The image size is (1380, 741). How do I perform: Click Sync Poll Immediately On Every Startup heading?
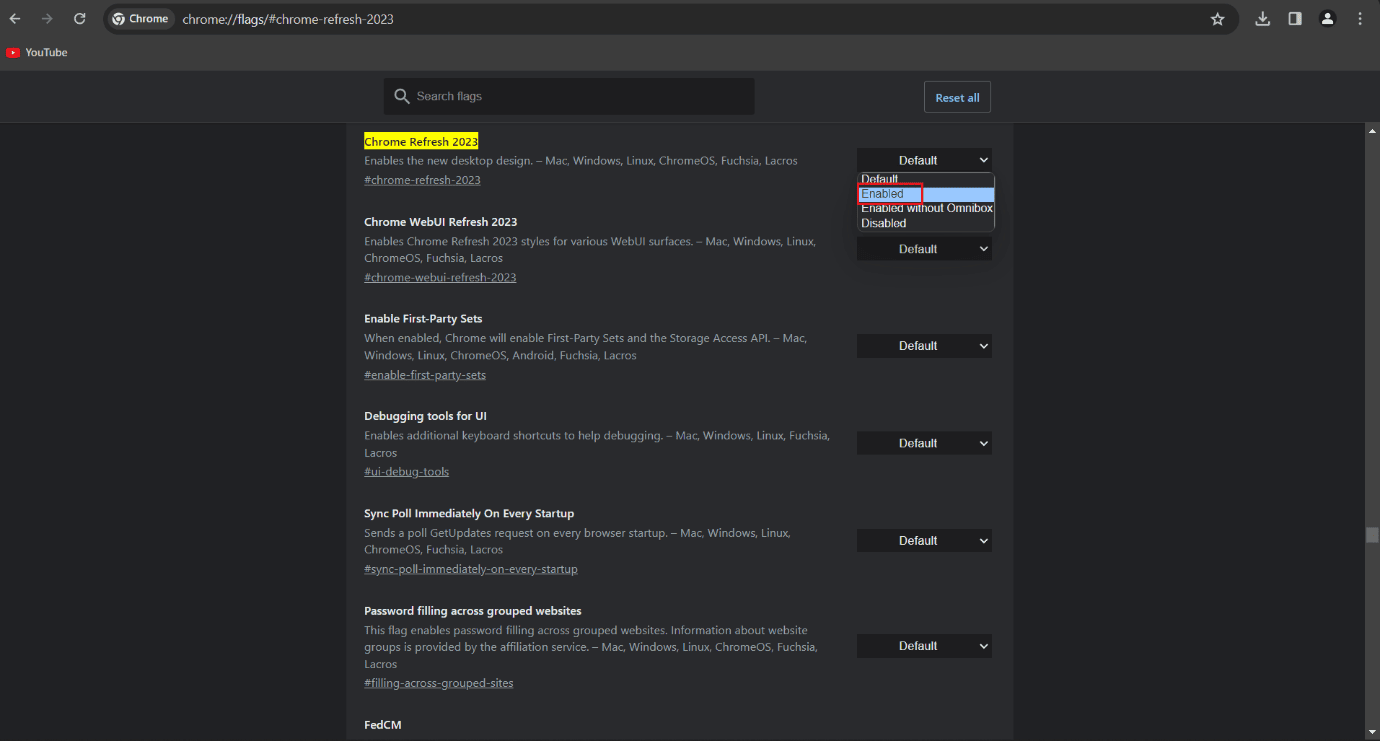[x=469, y=514]
